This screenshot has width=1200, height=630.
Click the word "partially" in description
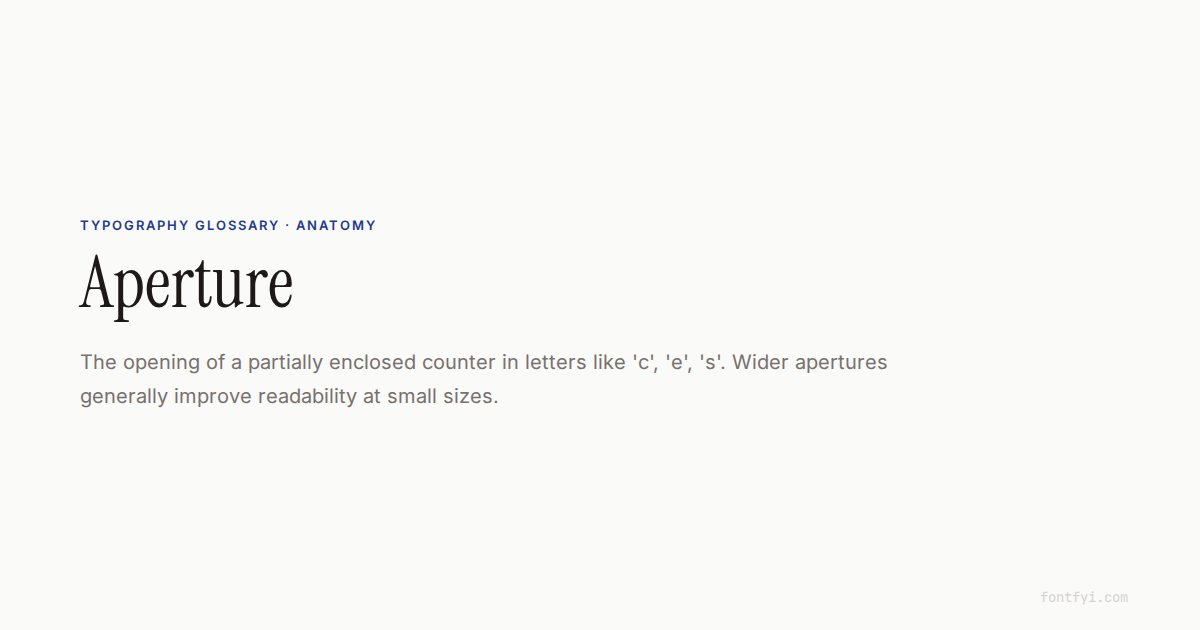[x=285, y=363]
